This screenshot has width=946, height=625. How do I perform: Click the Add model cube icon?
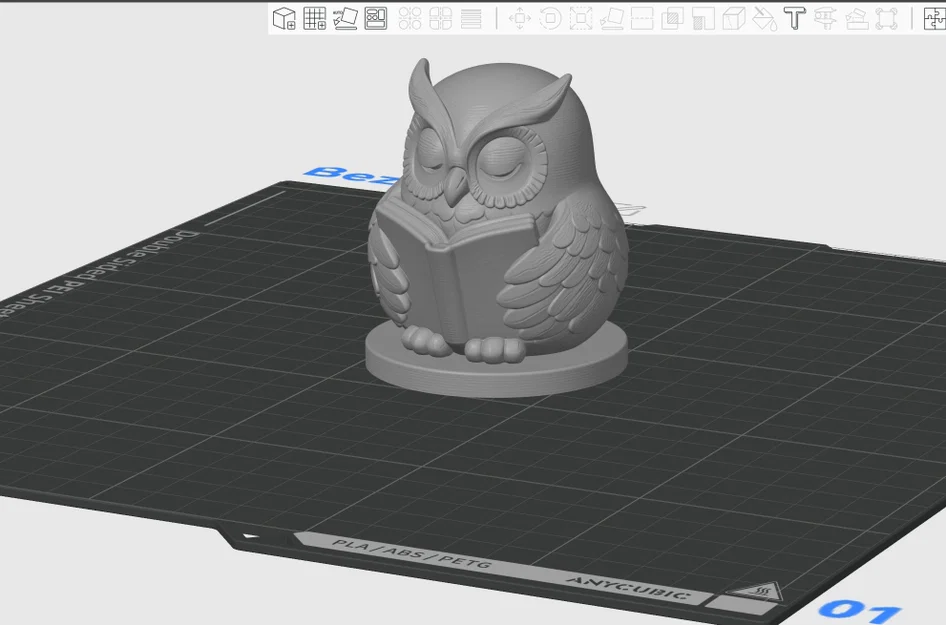[x=284, y=18]
